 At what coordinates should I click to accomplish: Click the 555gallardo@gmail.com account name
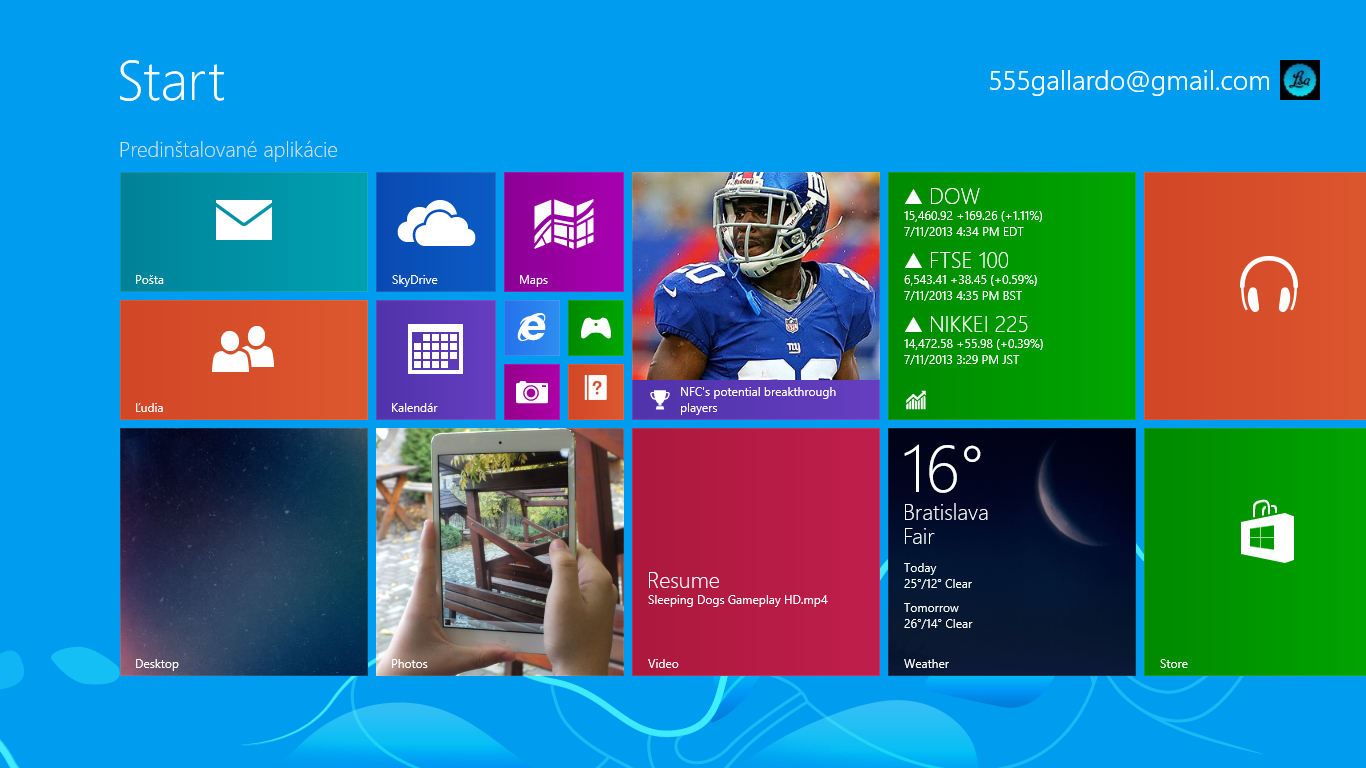click(x=1130, y=81)
